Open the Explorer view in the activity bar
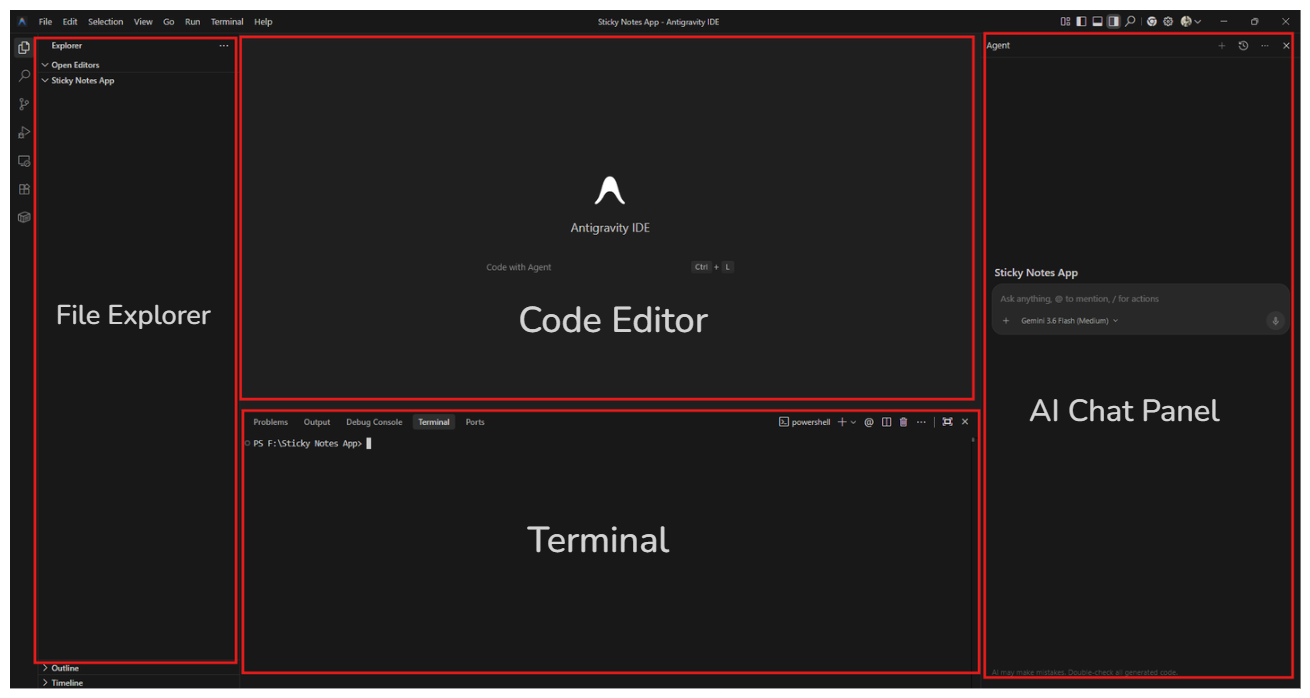The image size is (1310, 698). tap(24, 47)
